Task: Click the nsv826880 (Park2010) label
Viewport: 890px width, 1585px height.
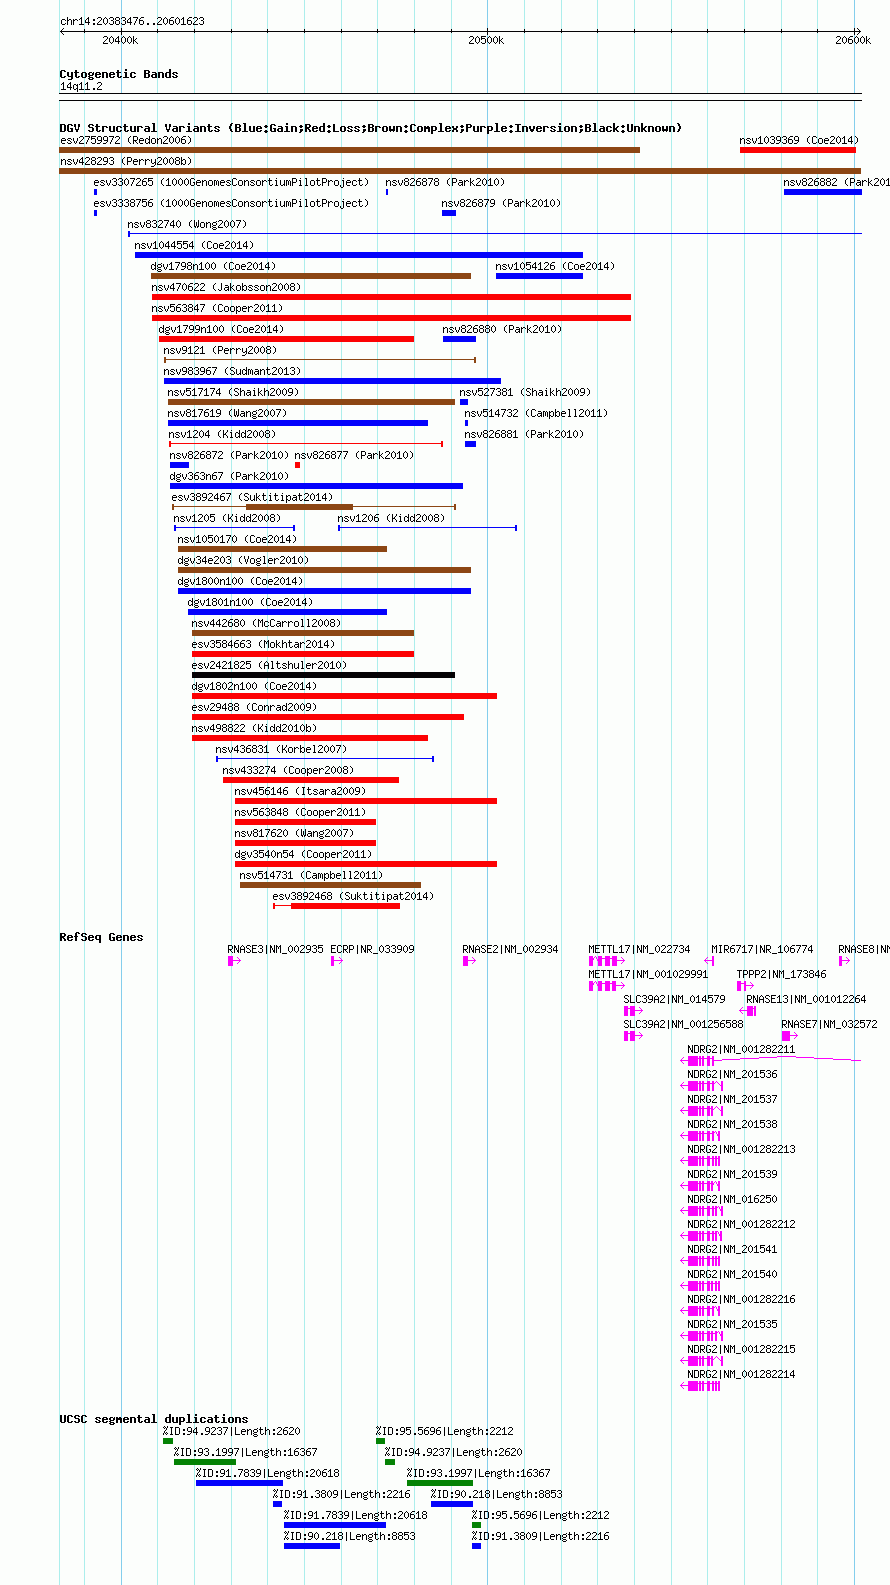Action: coord(502,329)
